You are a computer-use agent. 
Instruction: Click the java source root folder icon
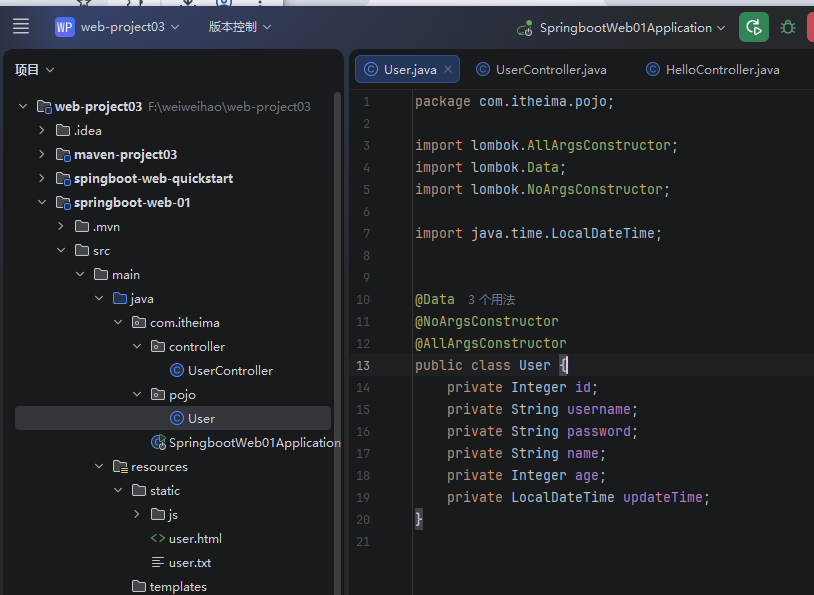pyautogui.click(x=120, y=298)
